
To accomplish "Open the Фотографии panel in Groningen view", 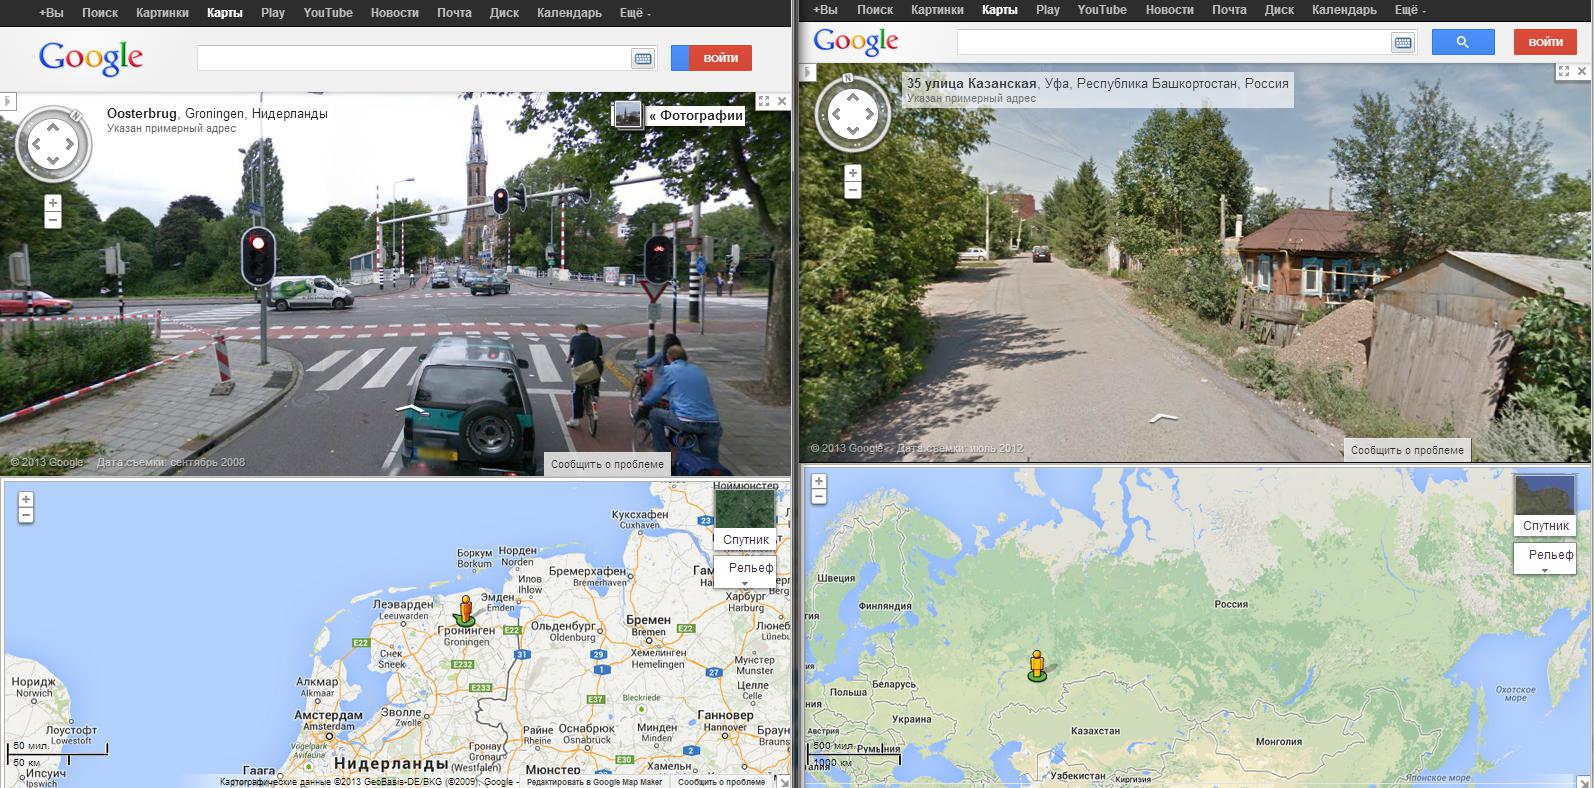I will (696, 115).
